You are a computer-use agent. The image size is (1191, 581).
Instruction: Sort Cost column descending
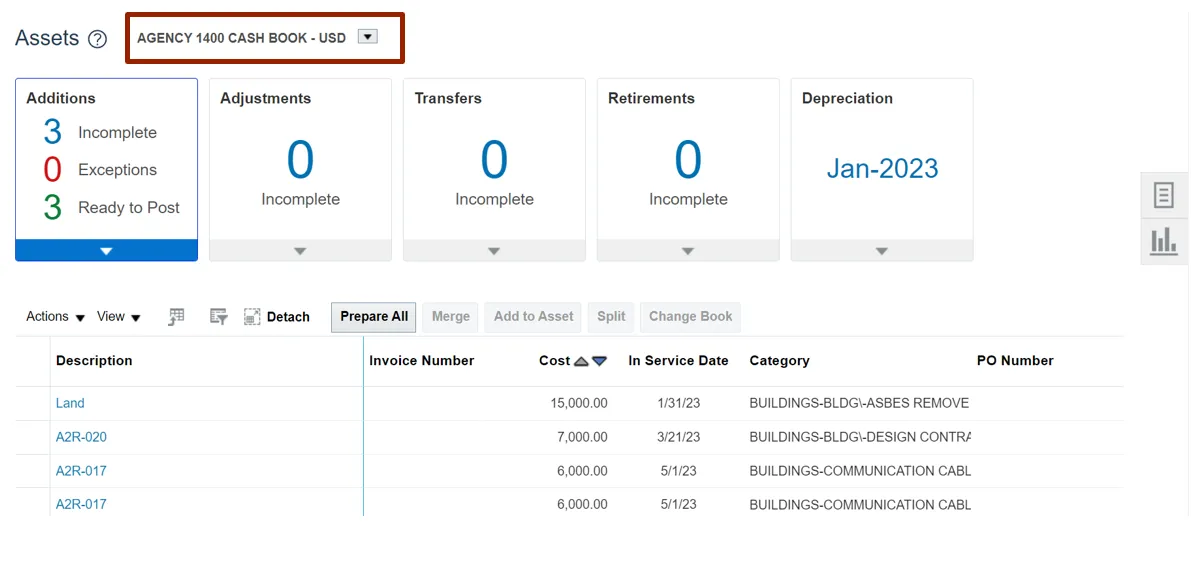tap(599, 361)
